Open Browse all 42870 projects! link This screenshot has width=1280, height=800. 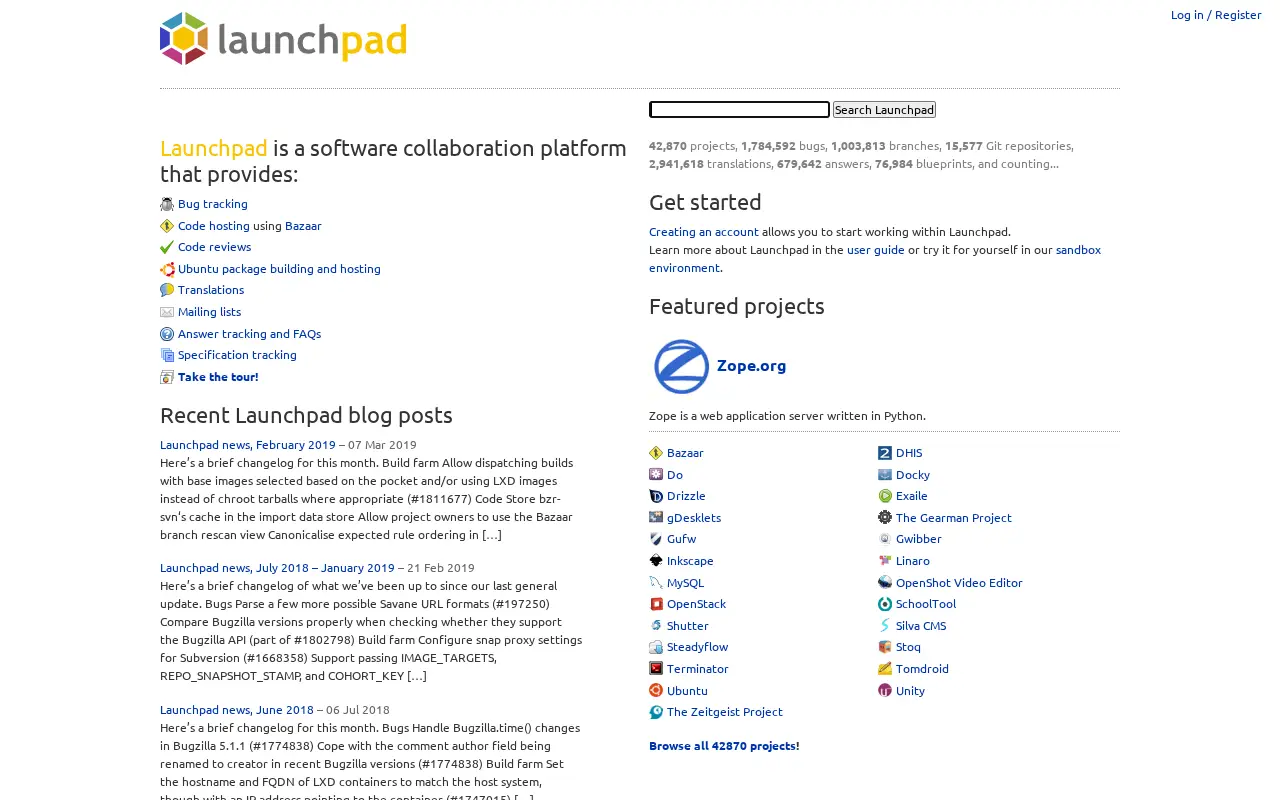pos(724,746)
